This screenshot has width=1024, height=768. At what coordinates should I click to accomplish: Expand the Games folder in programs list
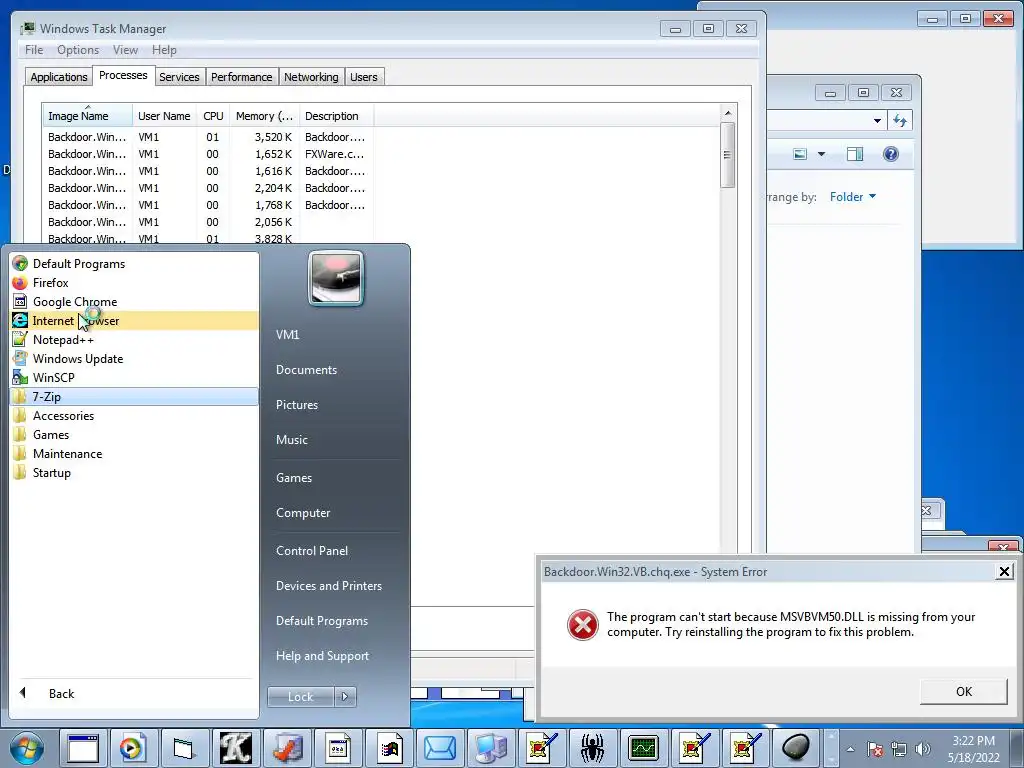pyautogui.click(x=134, y=434)
